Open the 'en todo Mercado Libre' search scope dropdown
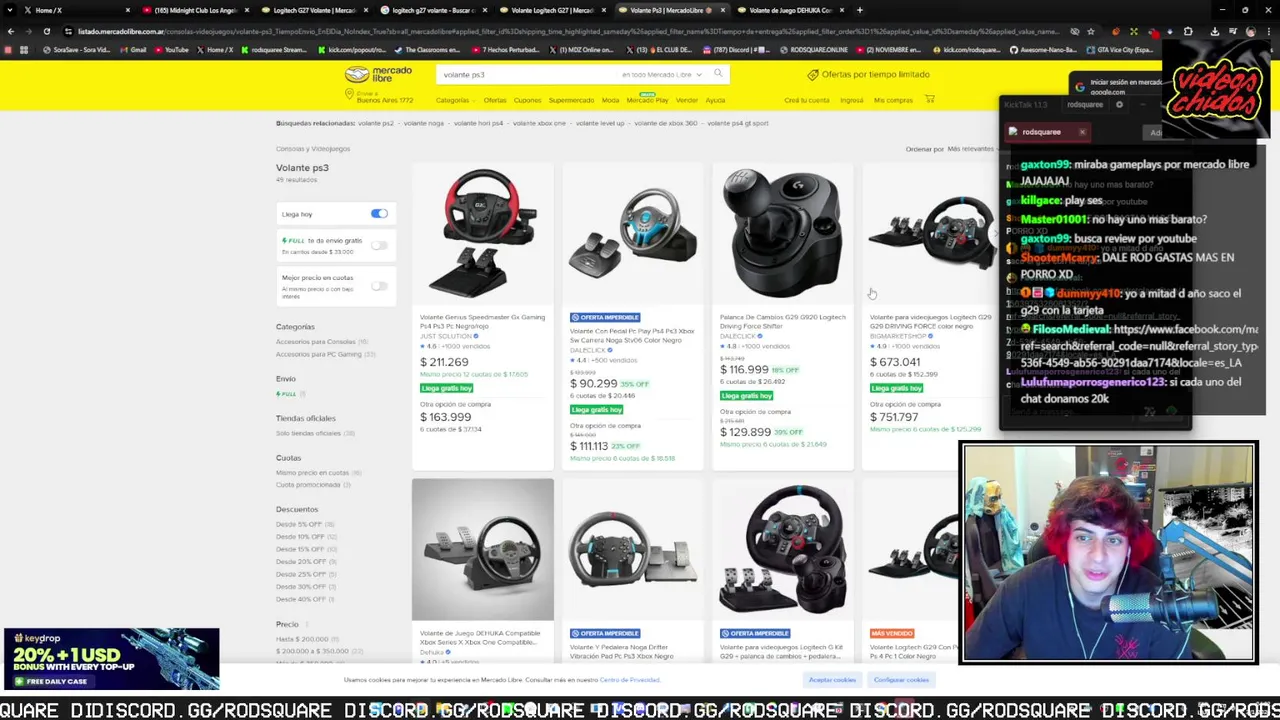The height and width of the screenshot is (720, 1280). 660,75
